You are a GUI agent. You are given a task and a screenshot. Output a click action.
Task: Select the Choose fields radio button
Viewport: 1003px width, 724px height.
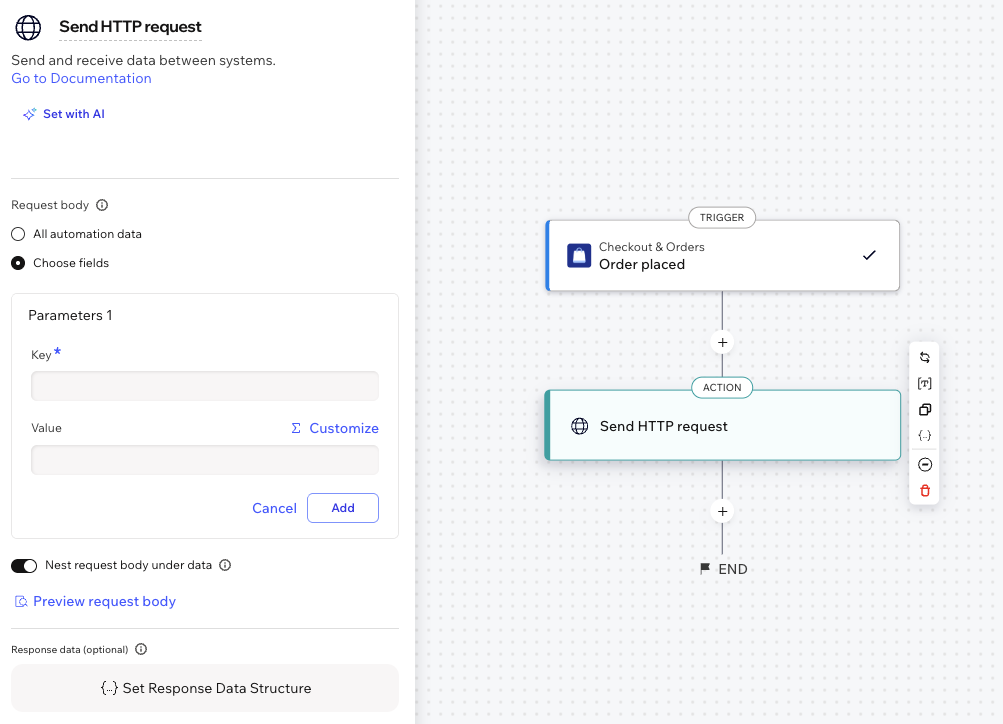tap(18, 263)
